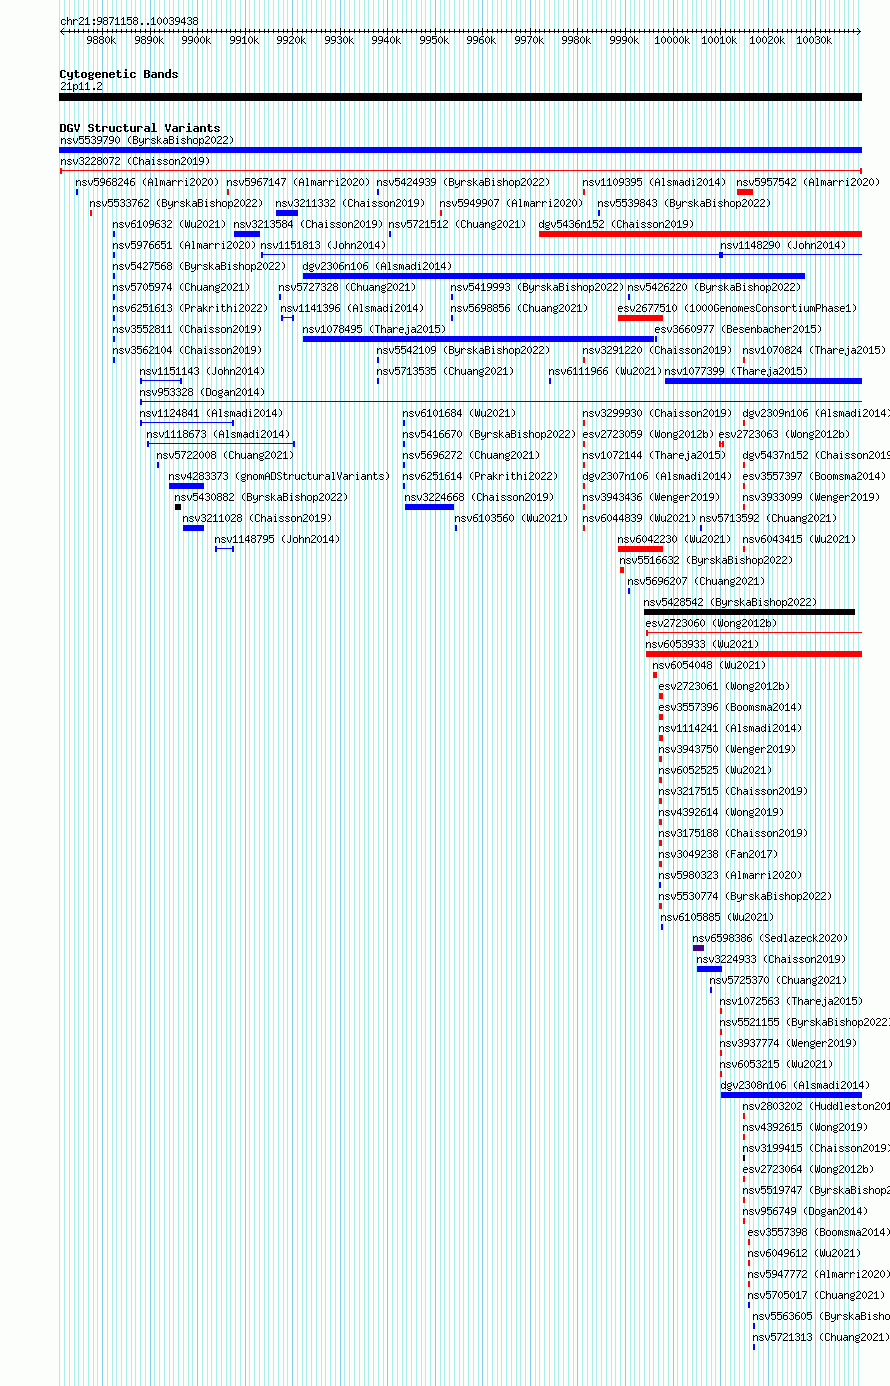Click the blue bar under nsv3224668
Image resolution: width=890 pixels, height=1386 pixels.
point(429,507)
